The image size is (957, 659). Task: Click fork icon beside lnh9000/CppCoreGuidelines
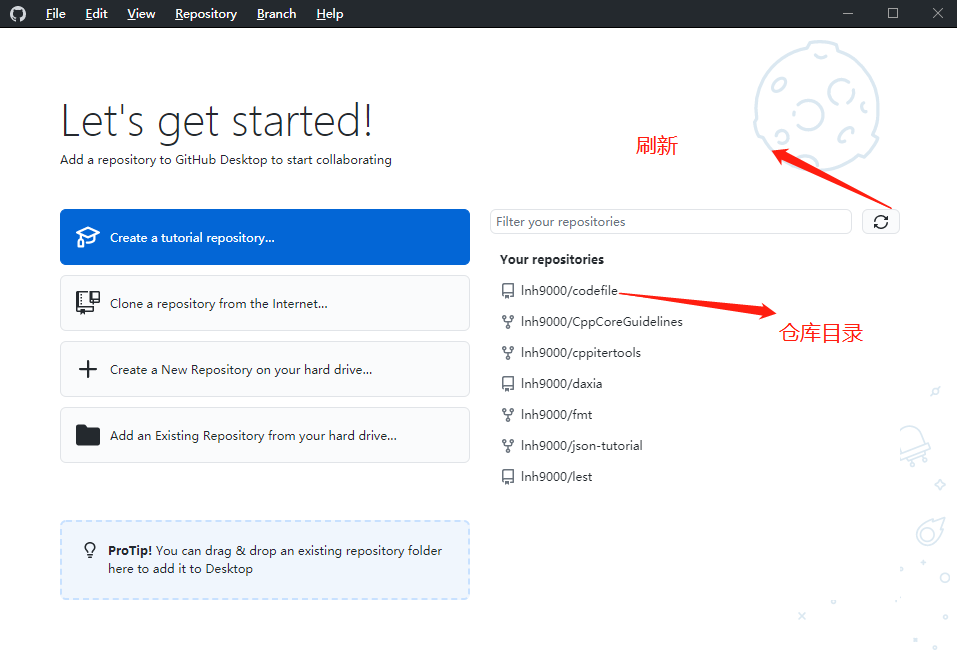[x=508, y=322]
